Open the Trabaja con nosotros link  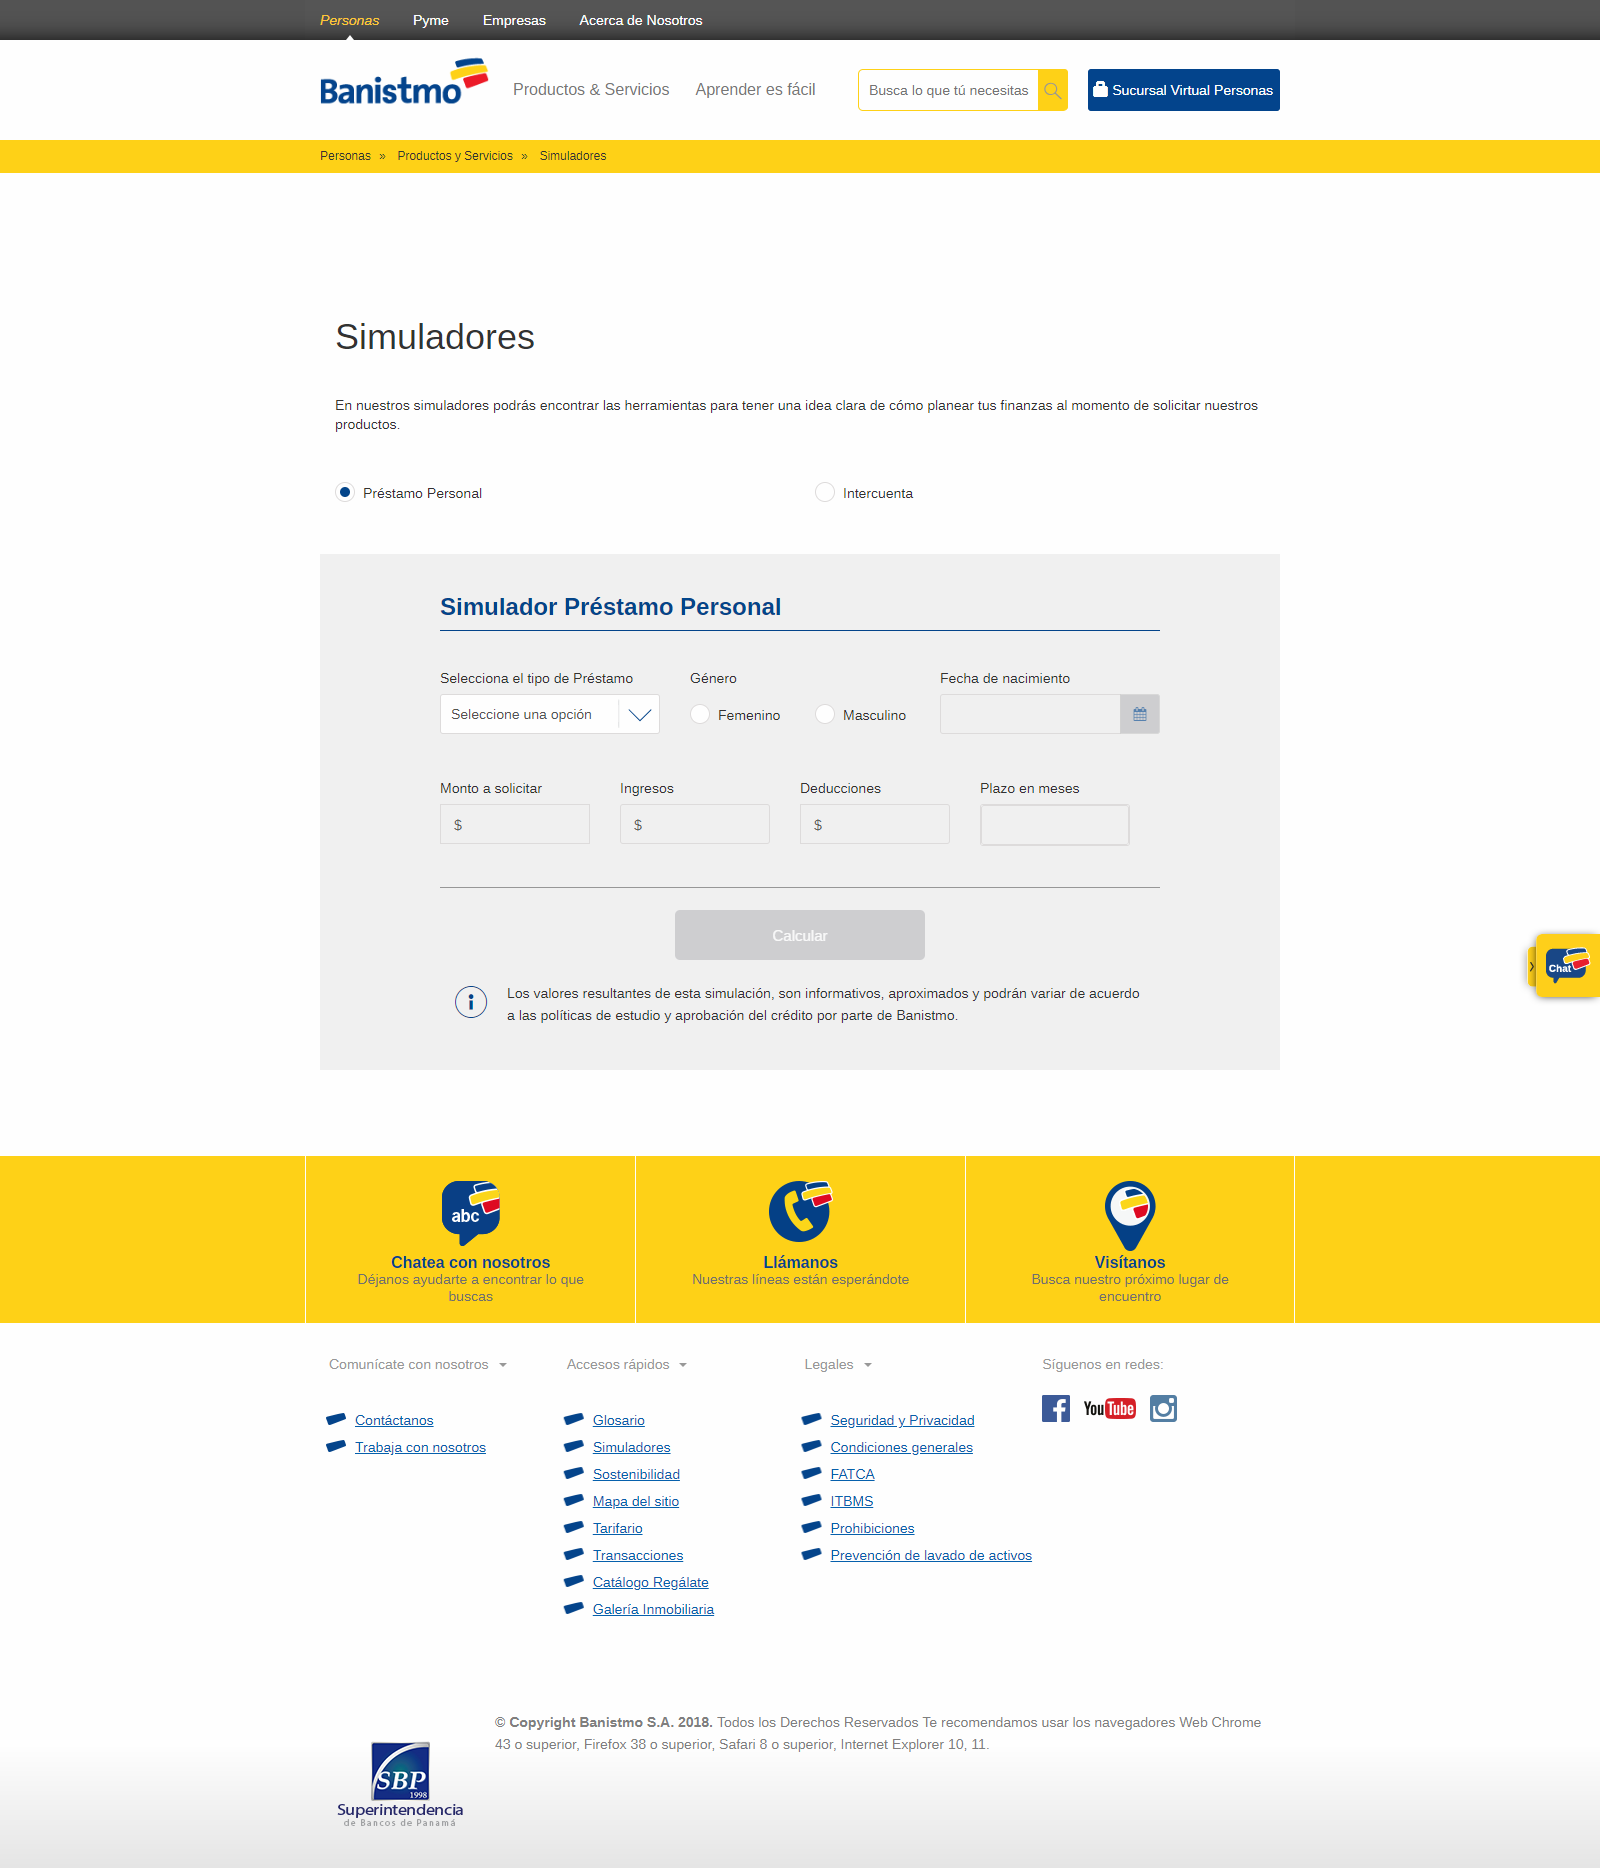[x=420, y=1447]
